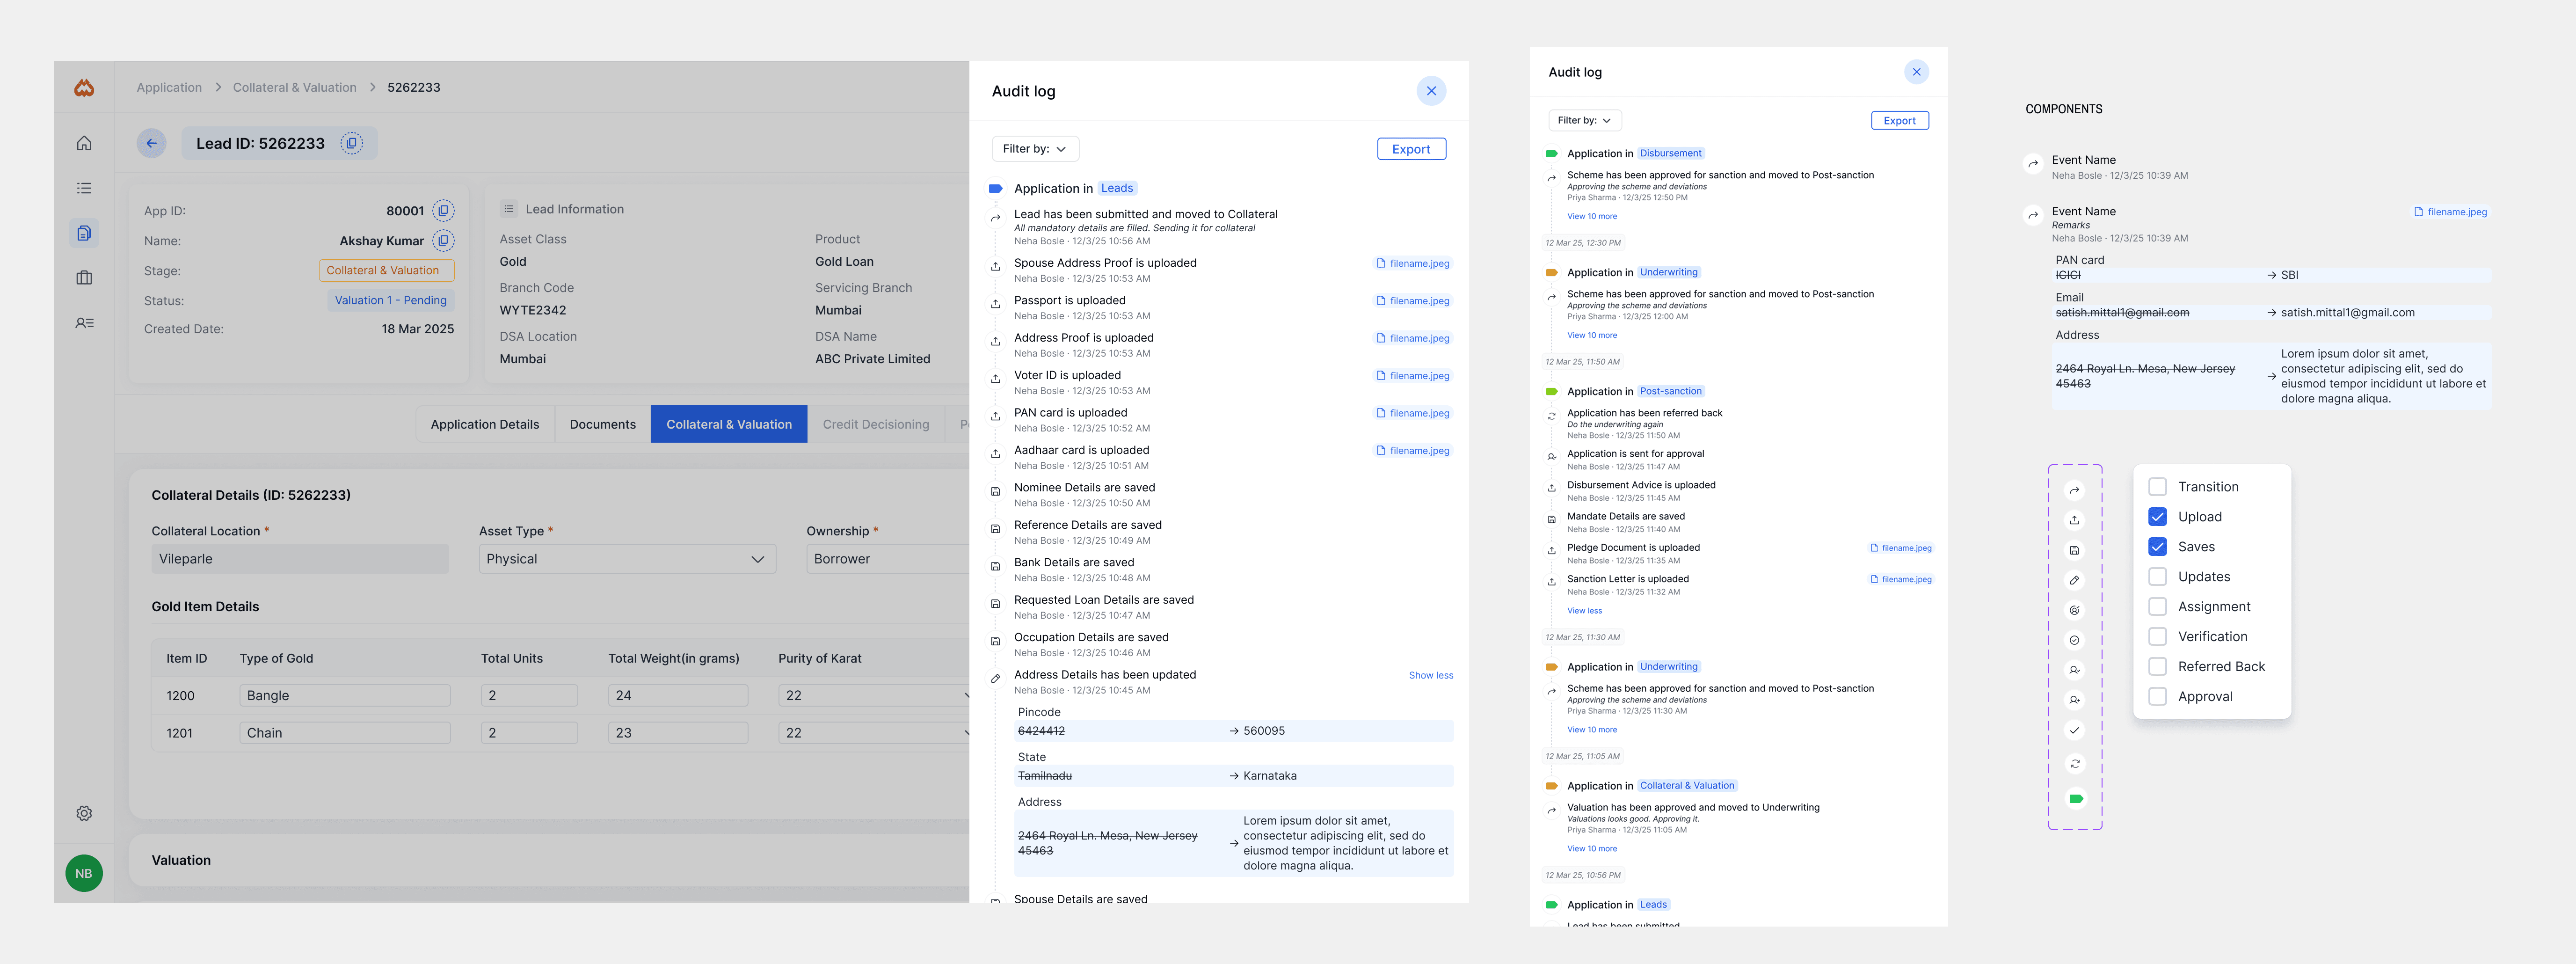Open settings gear in sidebar
This screenshot has height=964, width=2576.
84,813
